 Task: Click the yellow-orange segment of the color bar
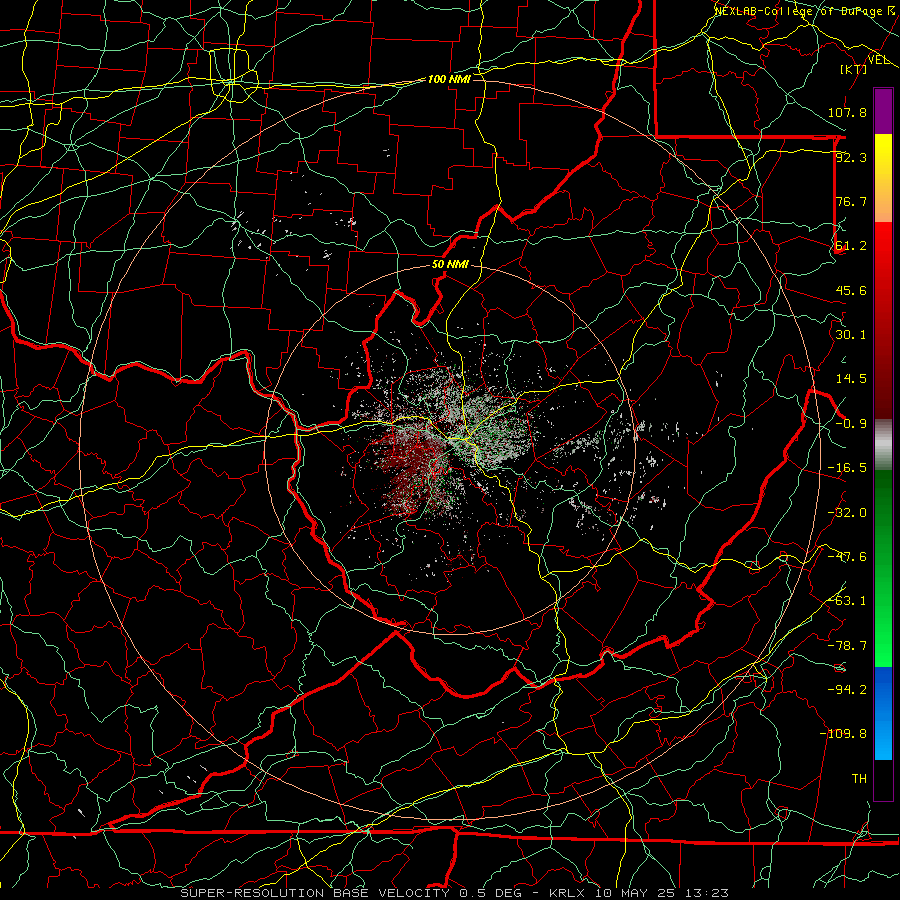[x=883, y=178]
